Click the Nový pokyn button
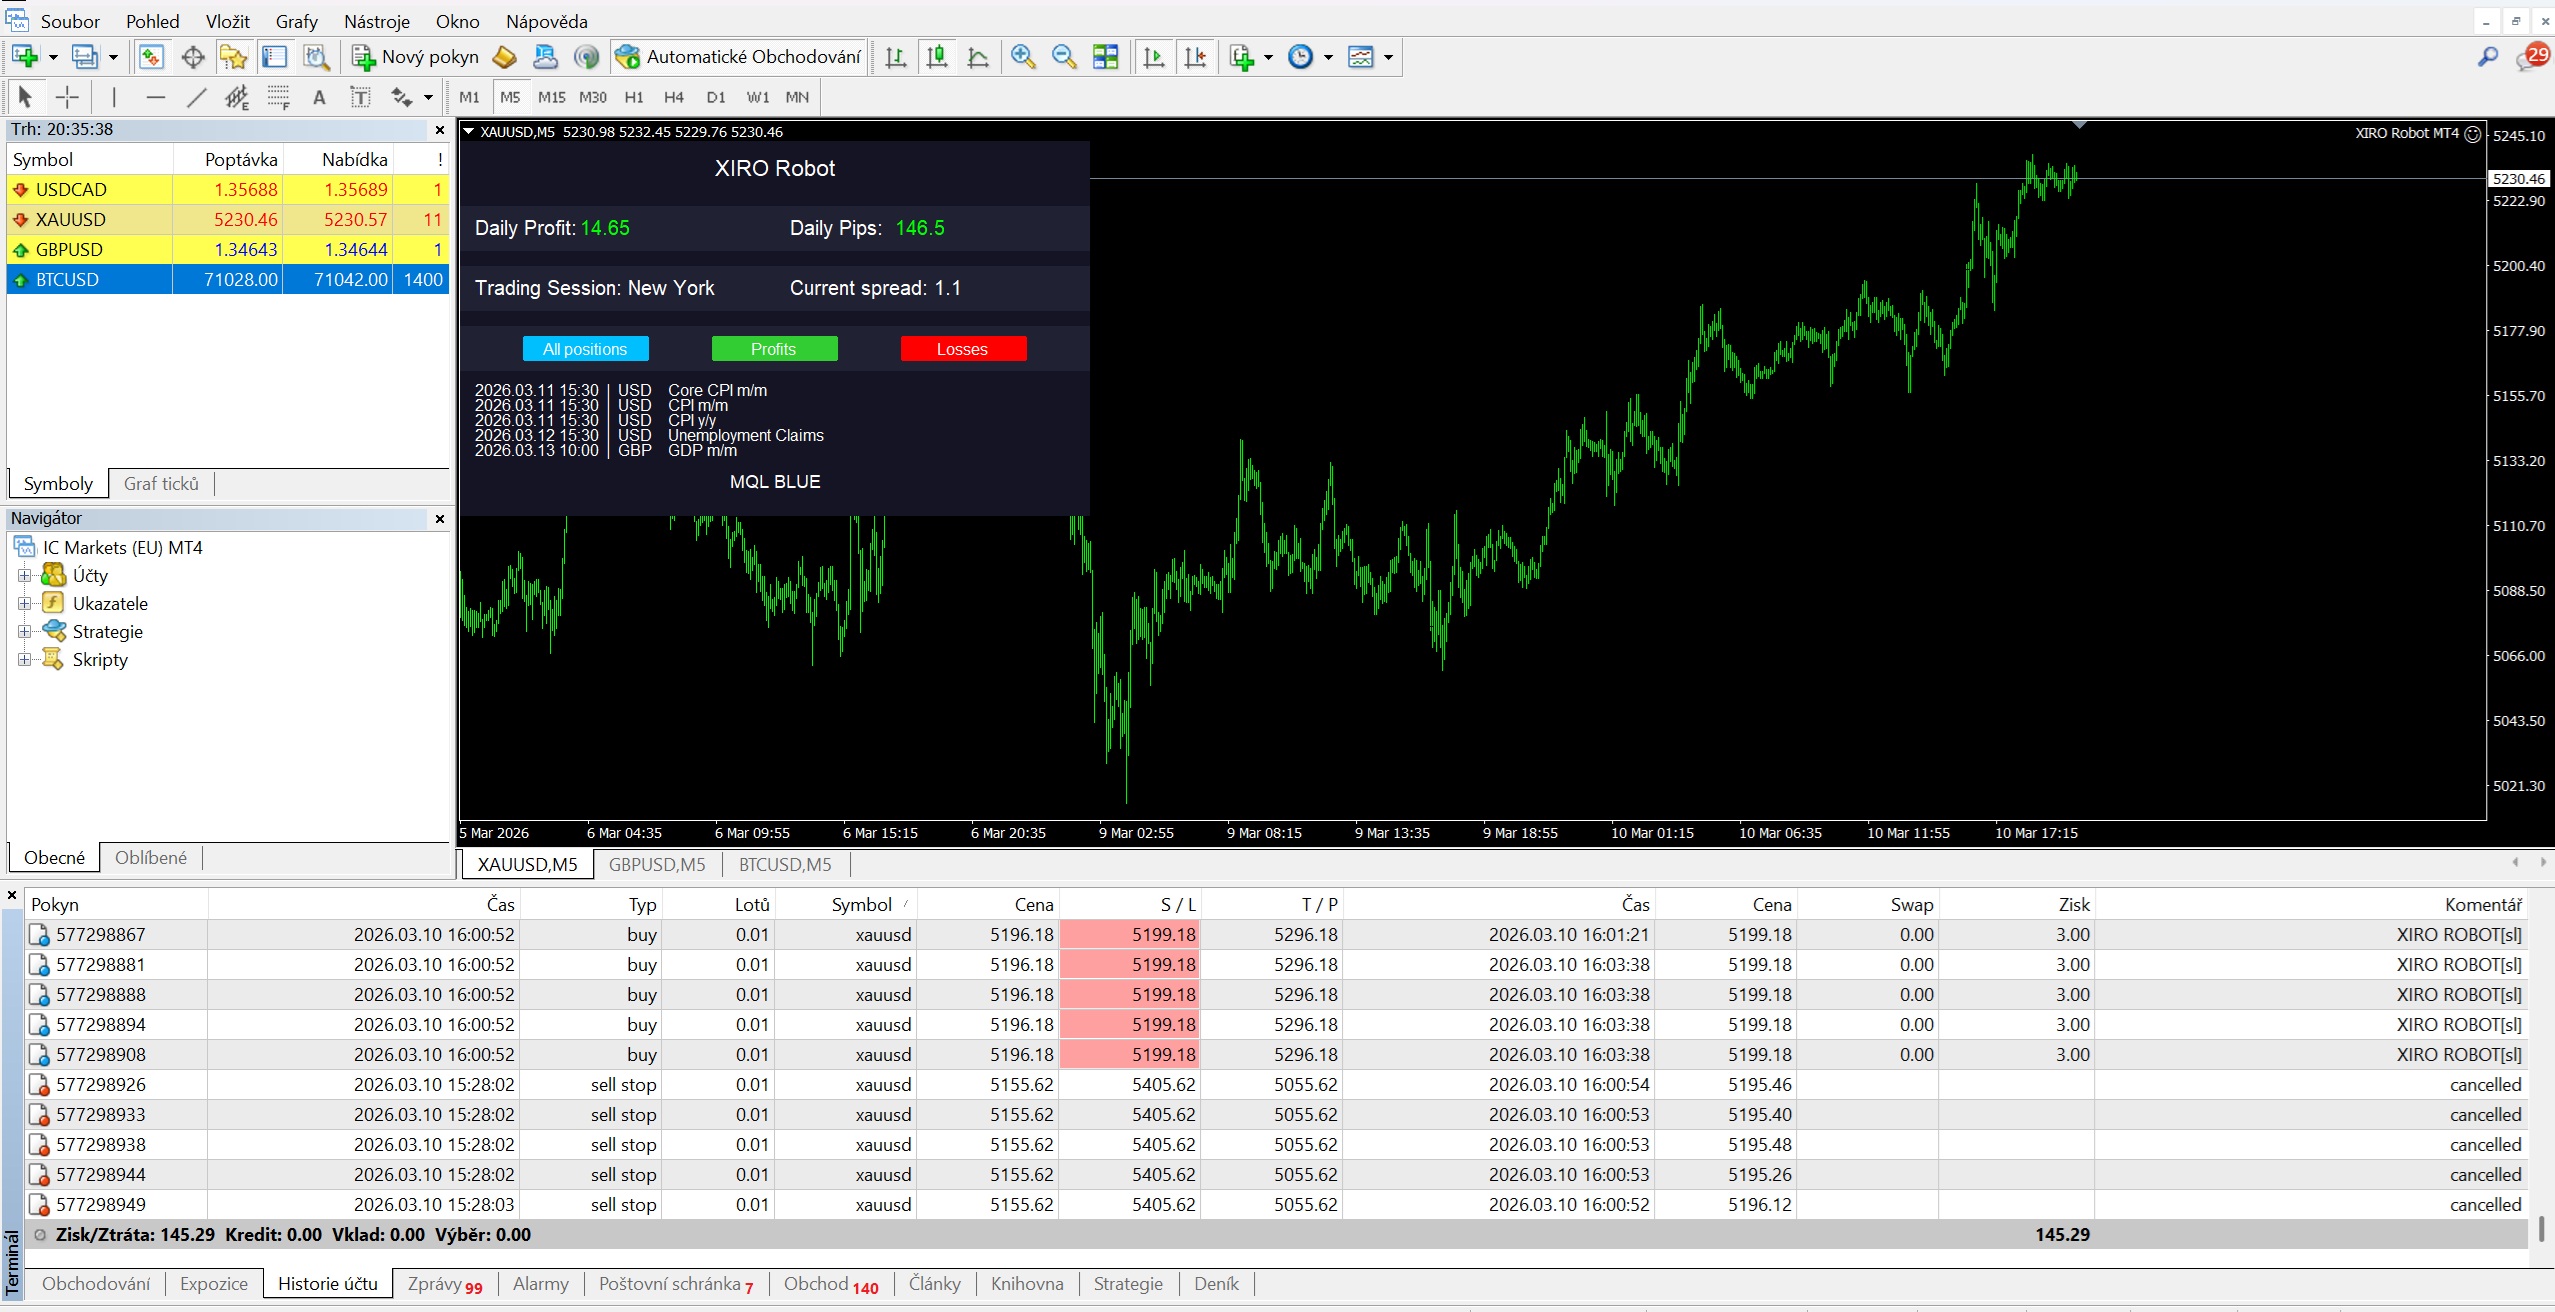 coord(416,57)
